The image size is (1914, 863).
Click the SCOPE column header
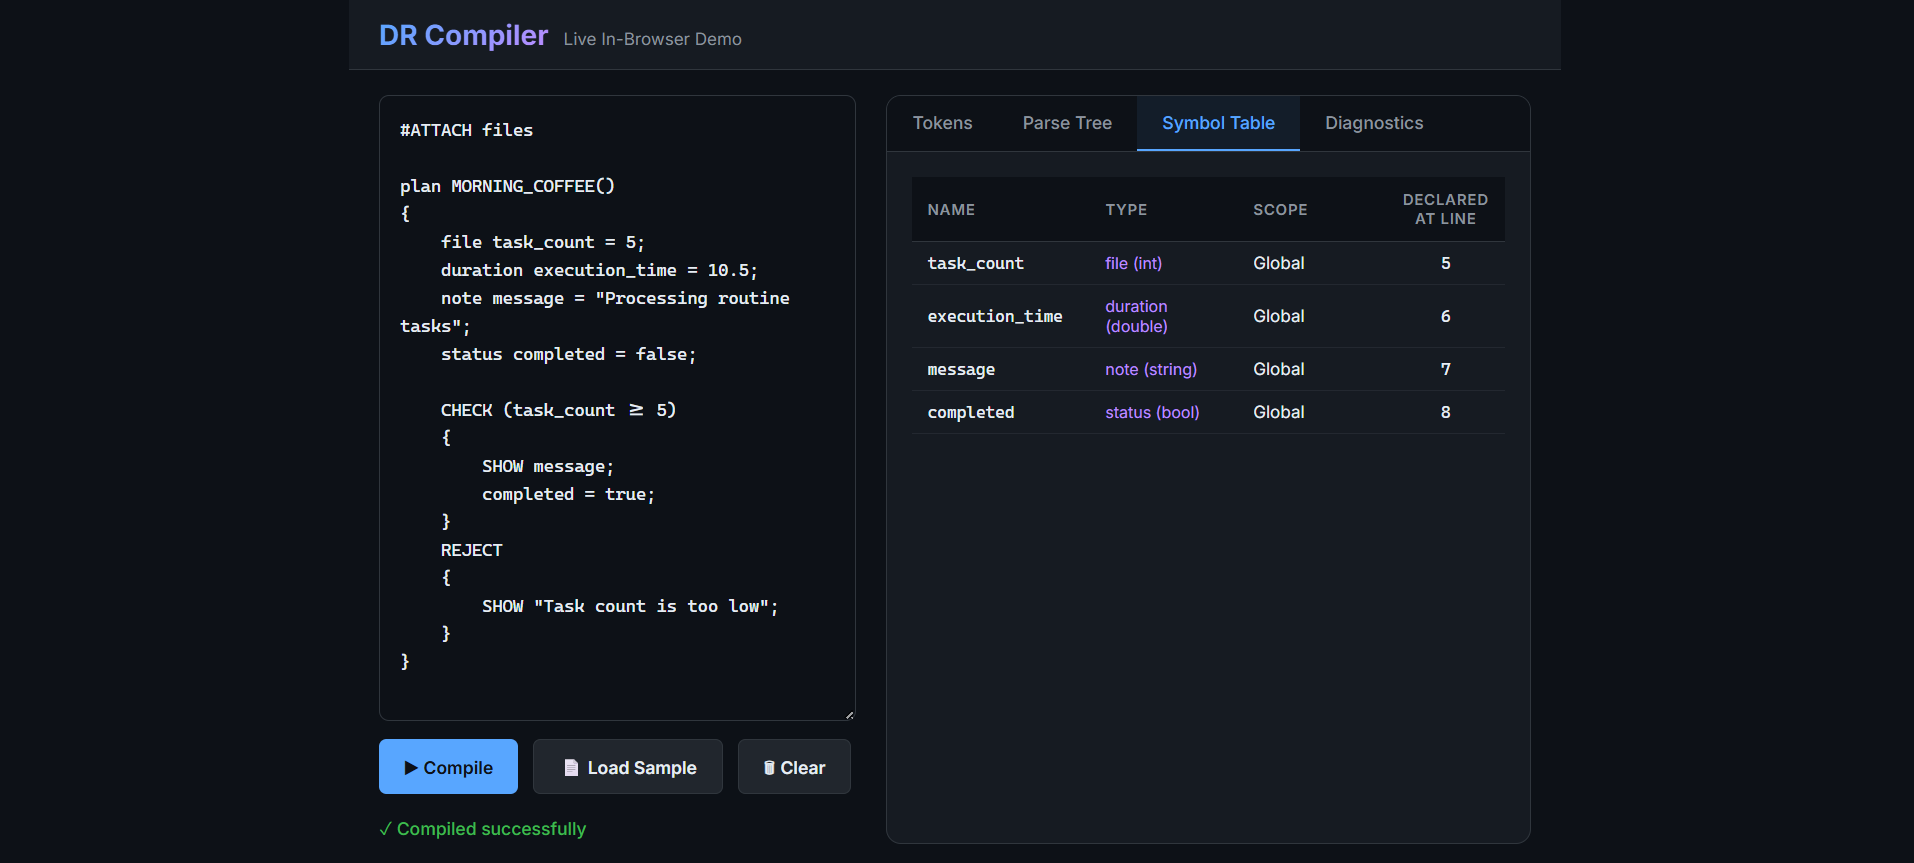[x=1280, y=210]
